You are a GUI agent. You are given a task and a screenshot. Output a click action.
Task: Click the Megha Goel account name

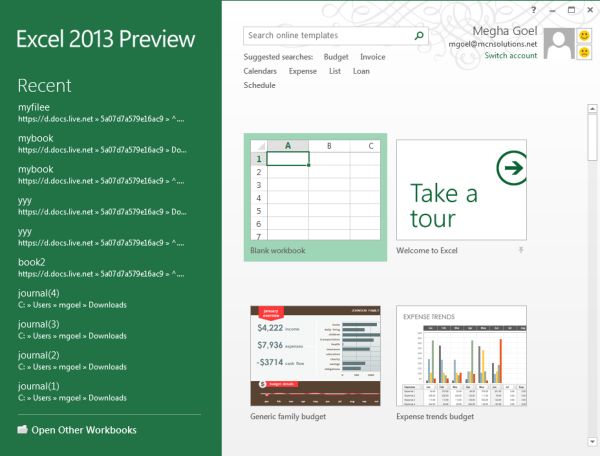(505, 31)
